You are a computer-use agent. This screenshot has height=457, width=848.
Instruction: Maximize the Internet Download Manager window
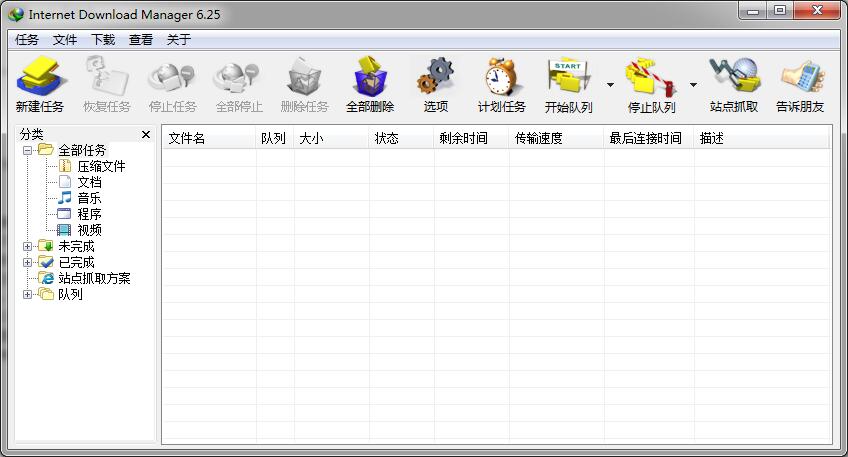780,10
